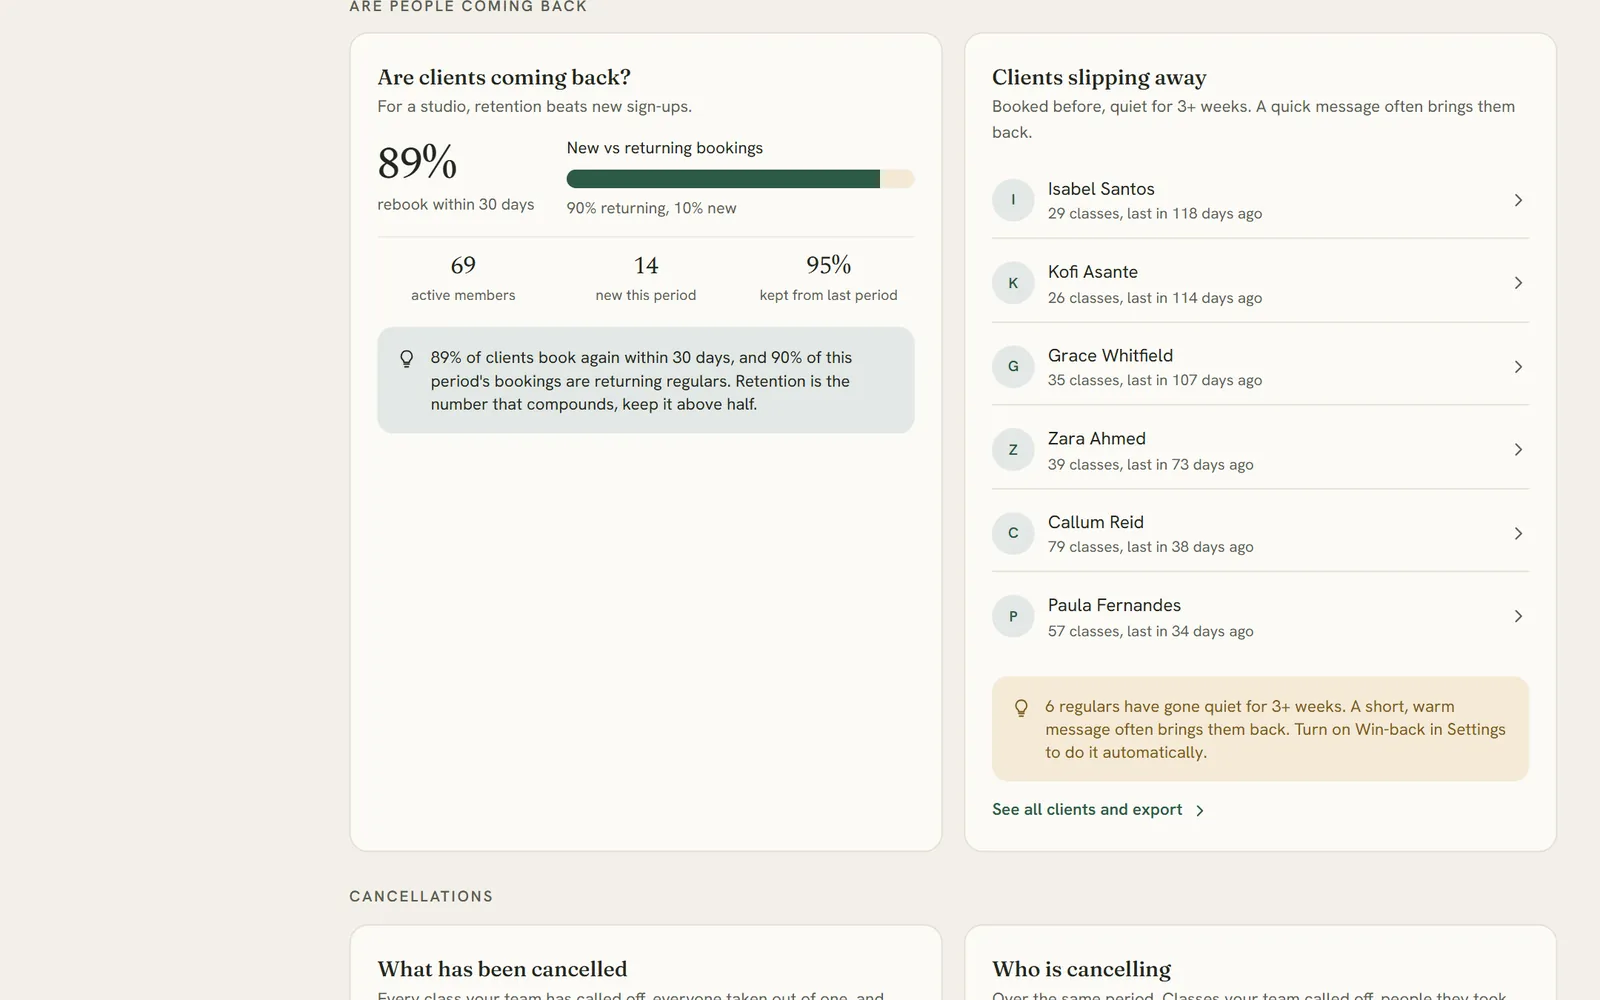Image resolution: width=1600 pixels, height=1000 pixels.
Task: Expand Kofi Asante details chevron
Action: [1518, 283]
